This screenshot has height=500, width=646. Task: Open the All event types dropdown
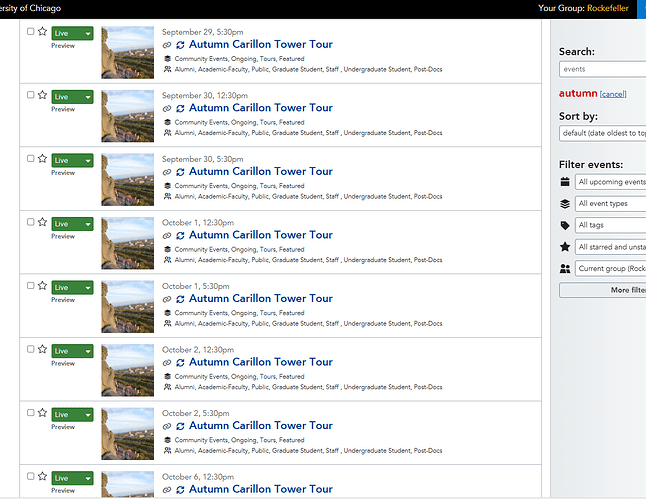(x=611, y=203)
